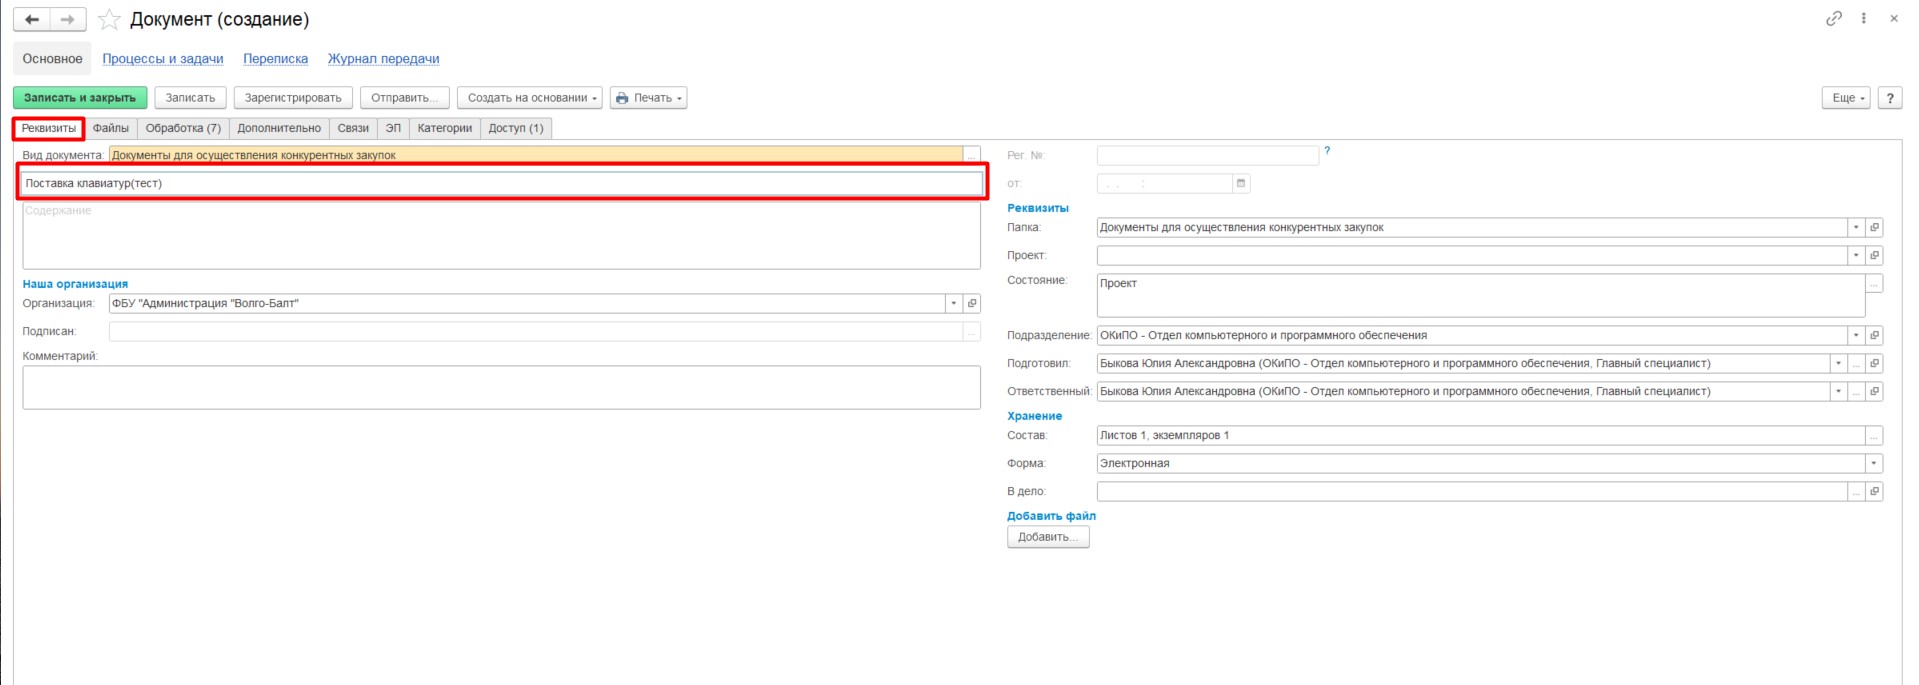Open the Организация field's linked item icon
The image size is (1919, 685).
click(x=971, y=304)
